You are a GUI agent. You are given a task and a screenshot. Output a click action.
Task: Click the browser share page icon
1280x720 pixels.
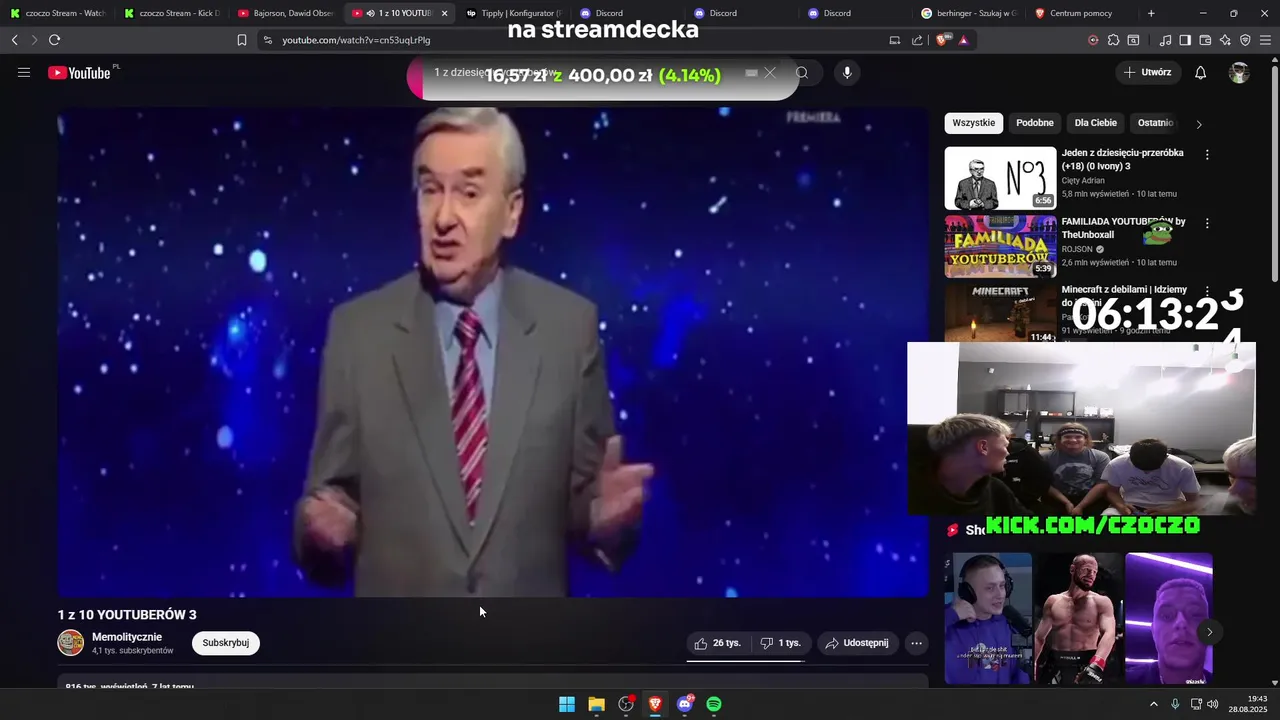(917, 40)
